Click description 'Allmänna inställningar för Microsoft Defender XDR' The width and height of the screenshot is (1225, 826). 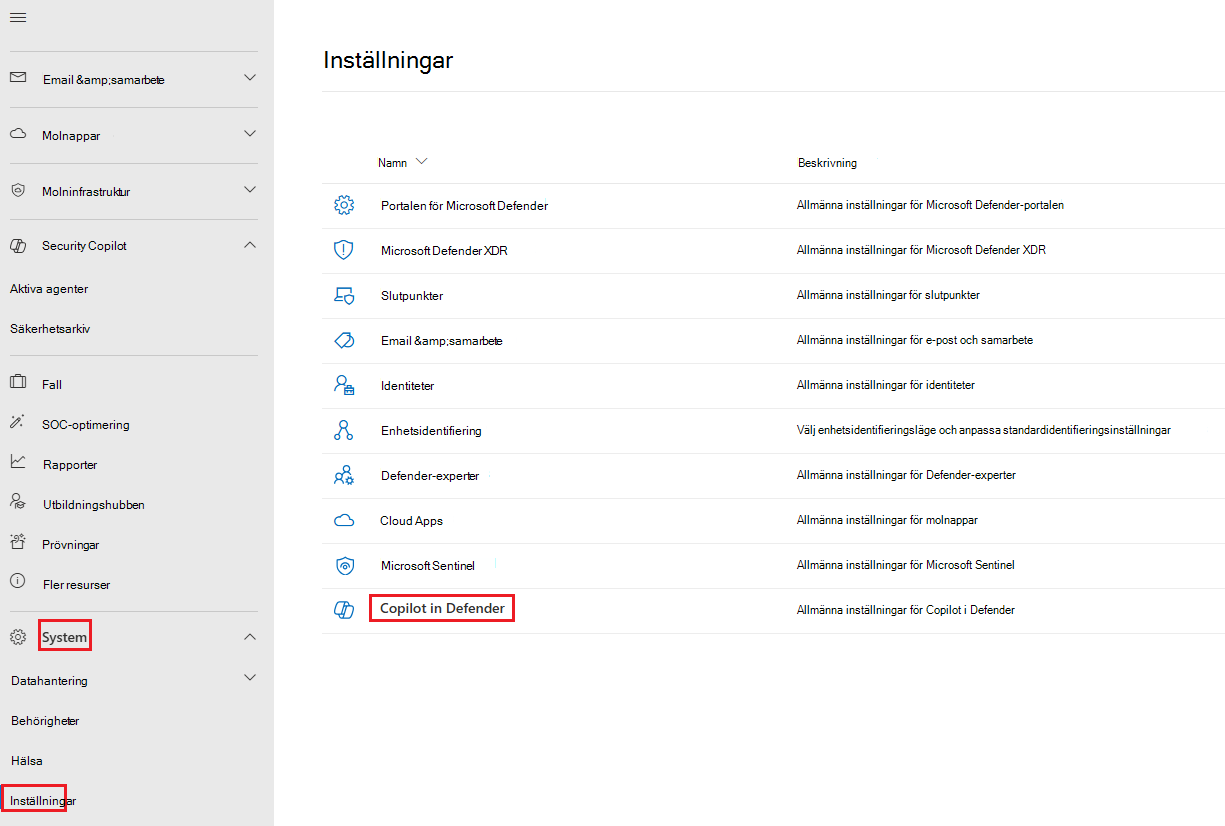pyautogui.click(x=921, y=250)
